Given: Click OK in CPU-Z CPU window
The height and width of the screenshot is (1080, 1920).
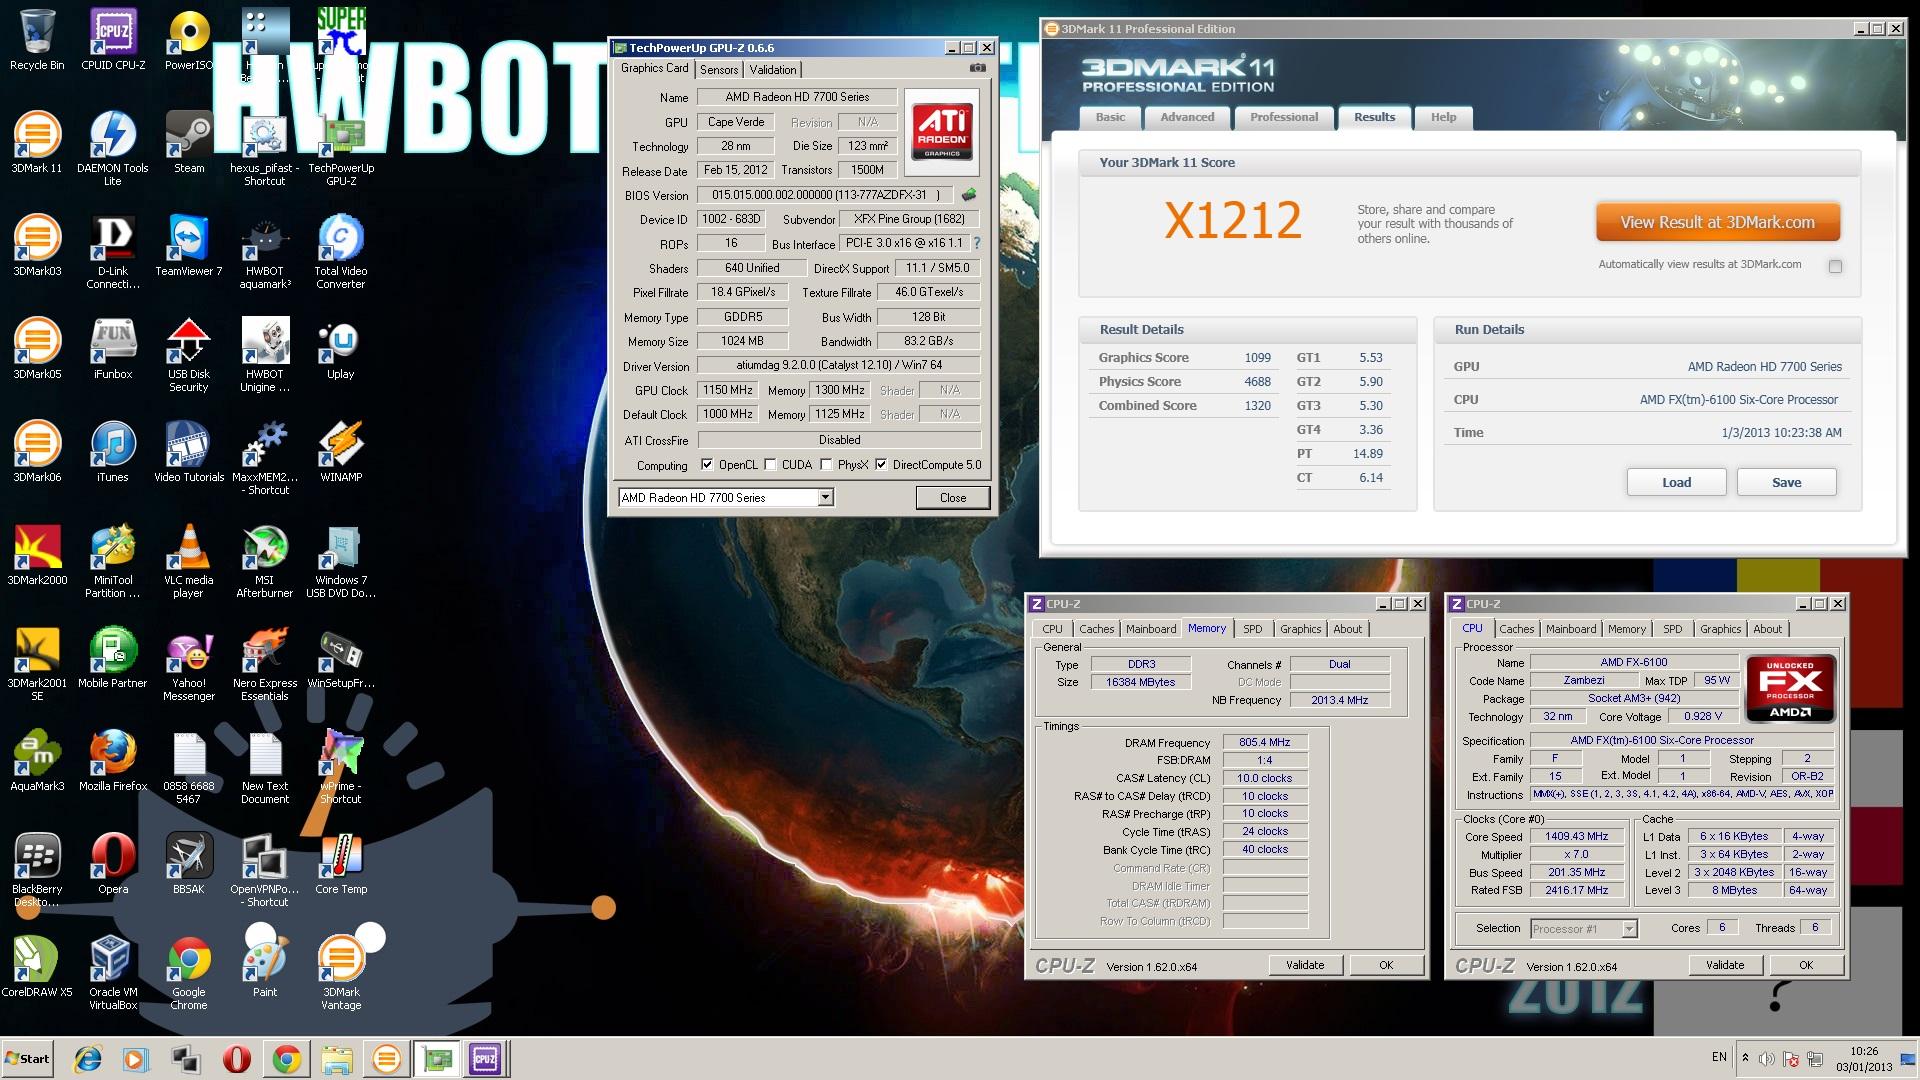Looking at the screenshot, I should (x=1805, y=965).
